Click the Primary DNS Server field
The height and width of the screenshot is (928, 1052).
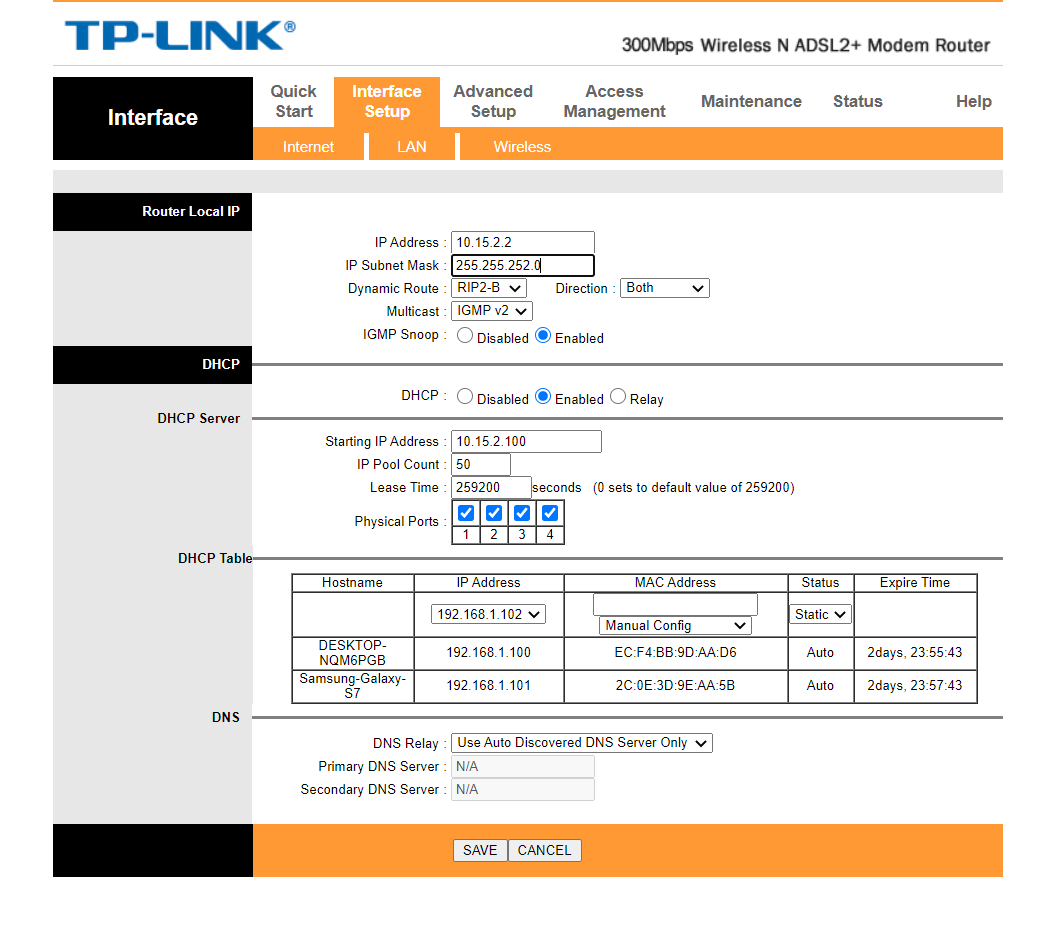click(x=523, y=766)
